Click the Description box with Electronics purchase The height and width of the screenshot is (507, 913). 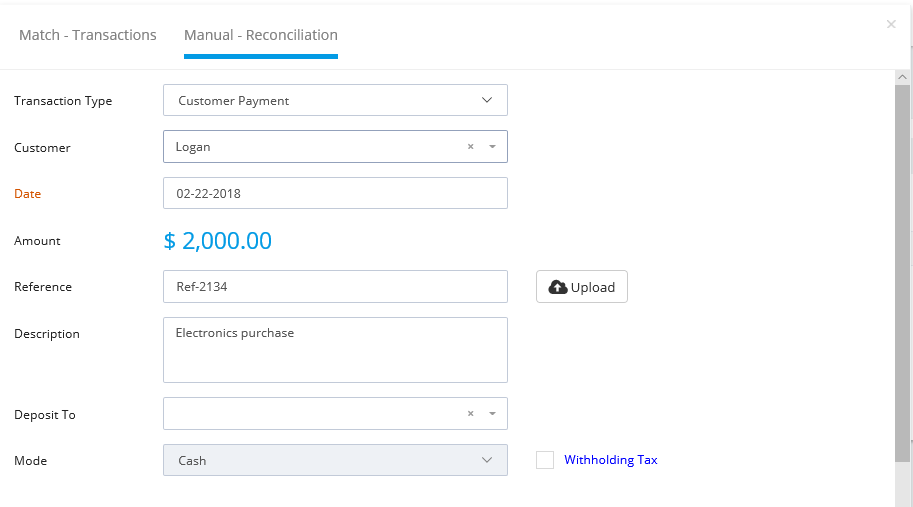[335, 350]
